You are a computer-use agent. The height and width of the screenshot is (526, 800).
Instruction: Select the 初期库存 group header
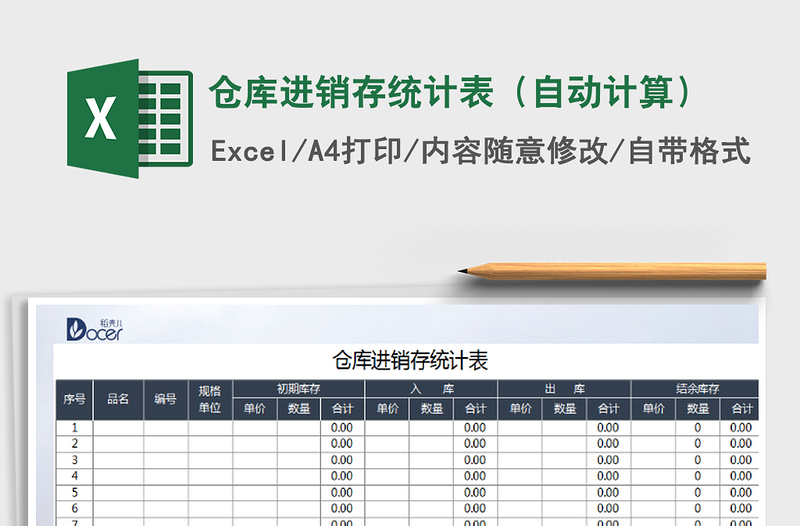click(298, 389)
